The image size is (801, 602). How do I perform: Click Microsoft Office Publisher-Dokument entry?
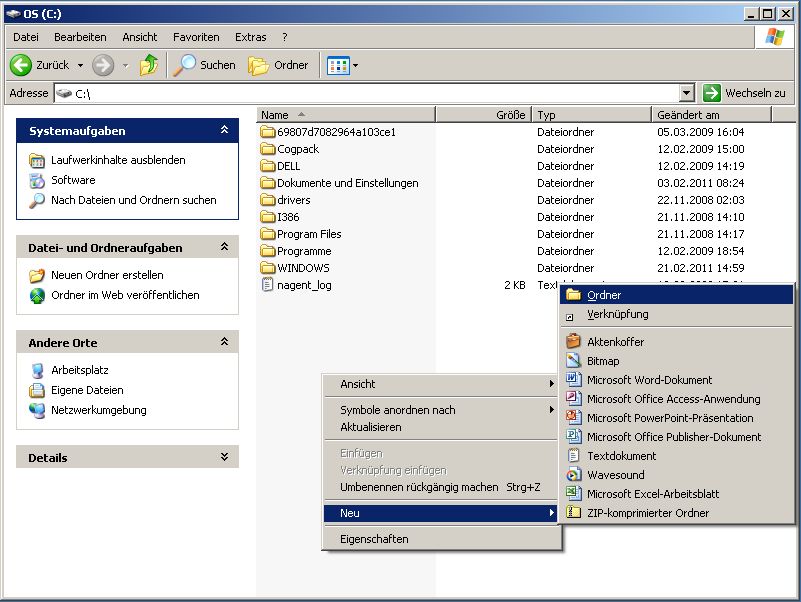point(676,436)
